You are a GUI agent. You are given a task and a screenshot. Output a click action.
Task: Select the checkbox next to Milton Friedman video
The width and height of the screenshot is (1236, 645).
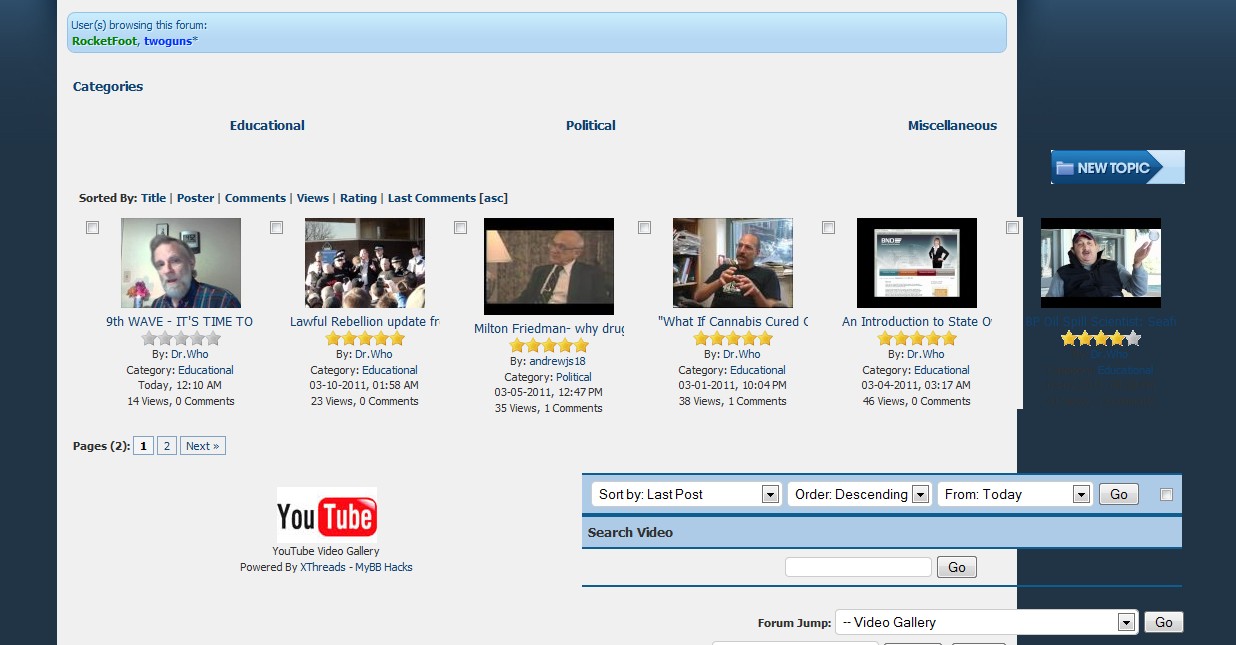pos(461,228)
